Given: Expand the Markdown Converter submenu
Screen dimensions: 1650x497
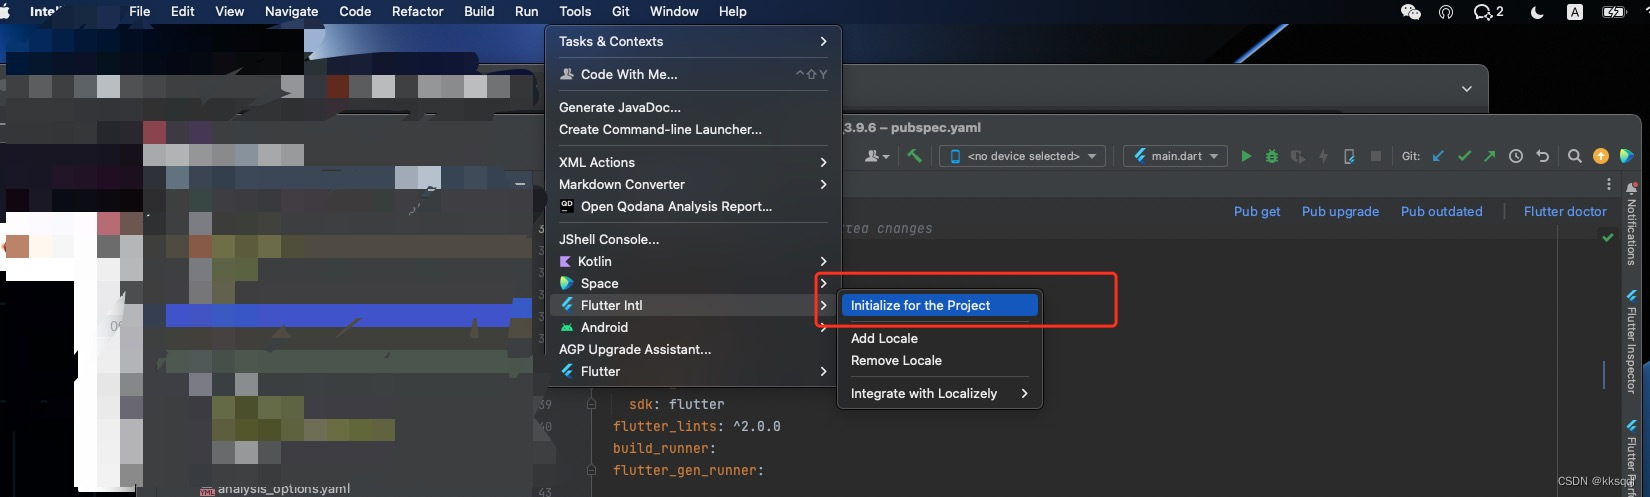Looking at the screenshot, I should (694, 184).
